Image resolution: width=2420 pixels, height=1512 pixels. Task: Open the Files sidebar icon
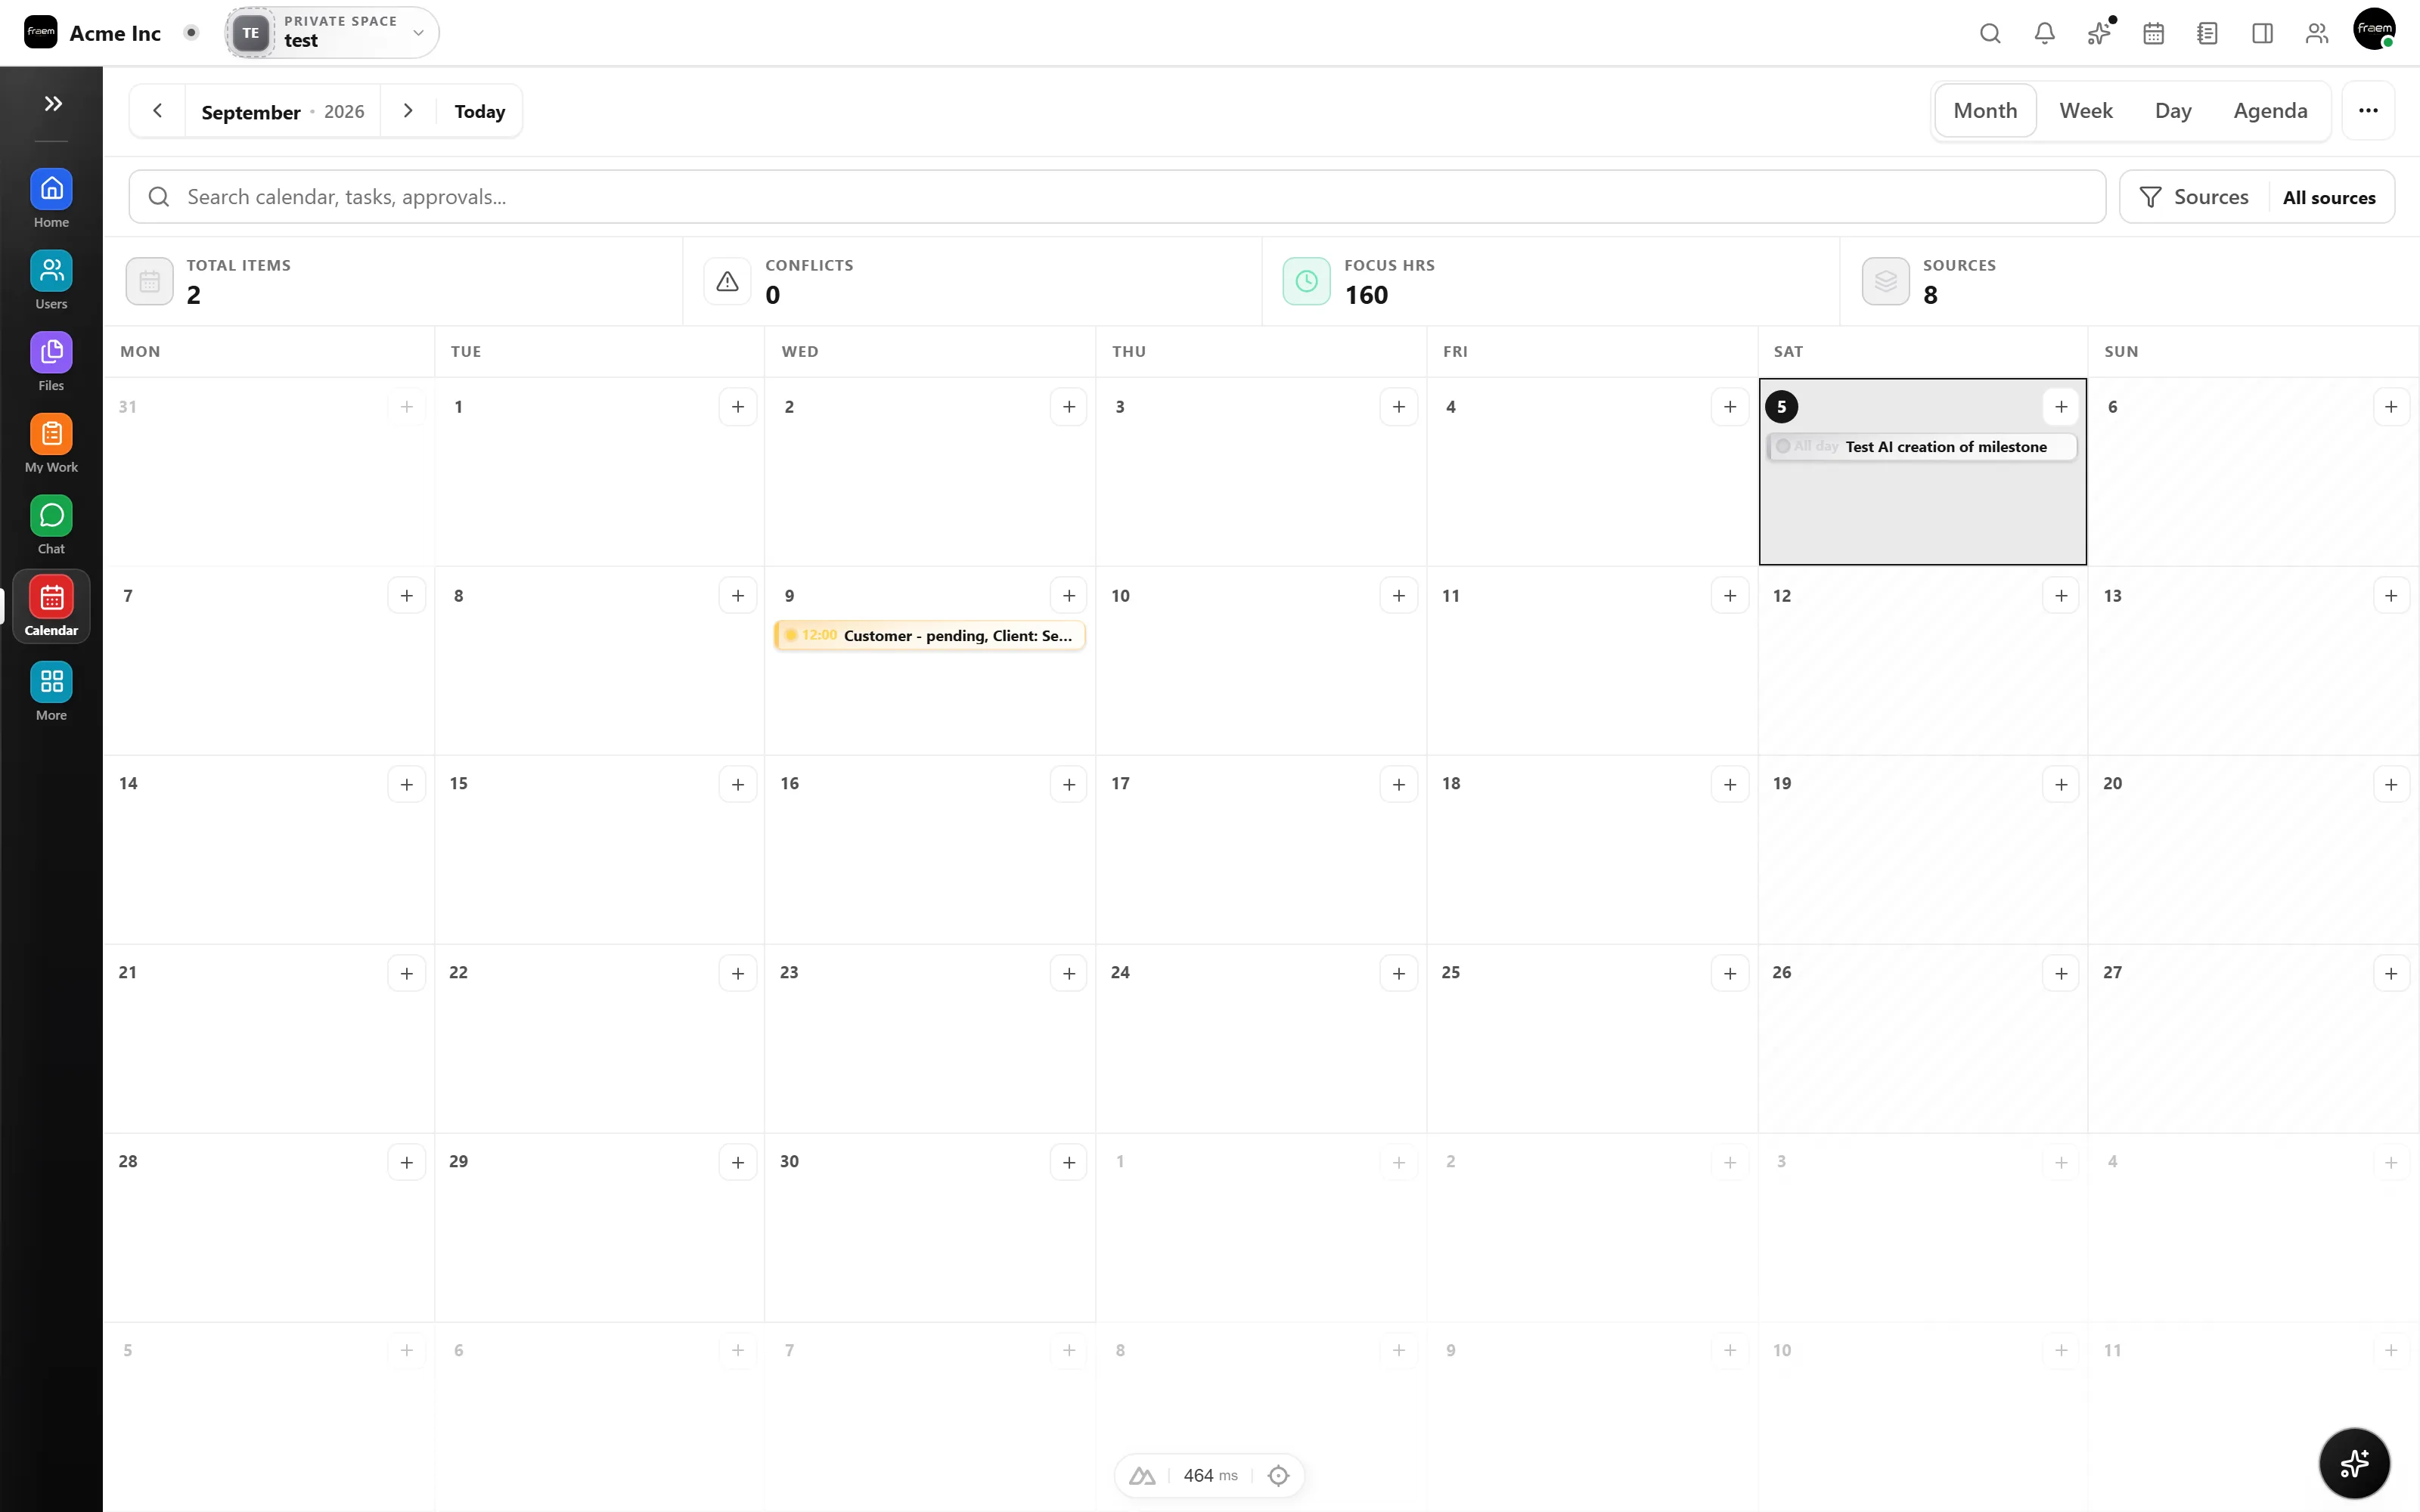tap(51, 362)
